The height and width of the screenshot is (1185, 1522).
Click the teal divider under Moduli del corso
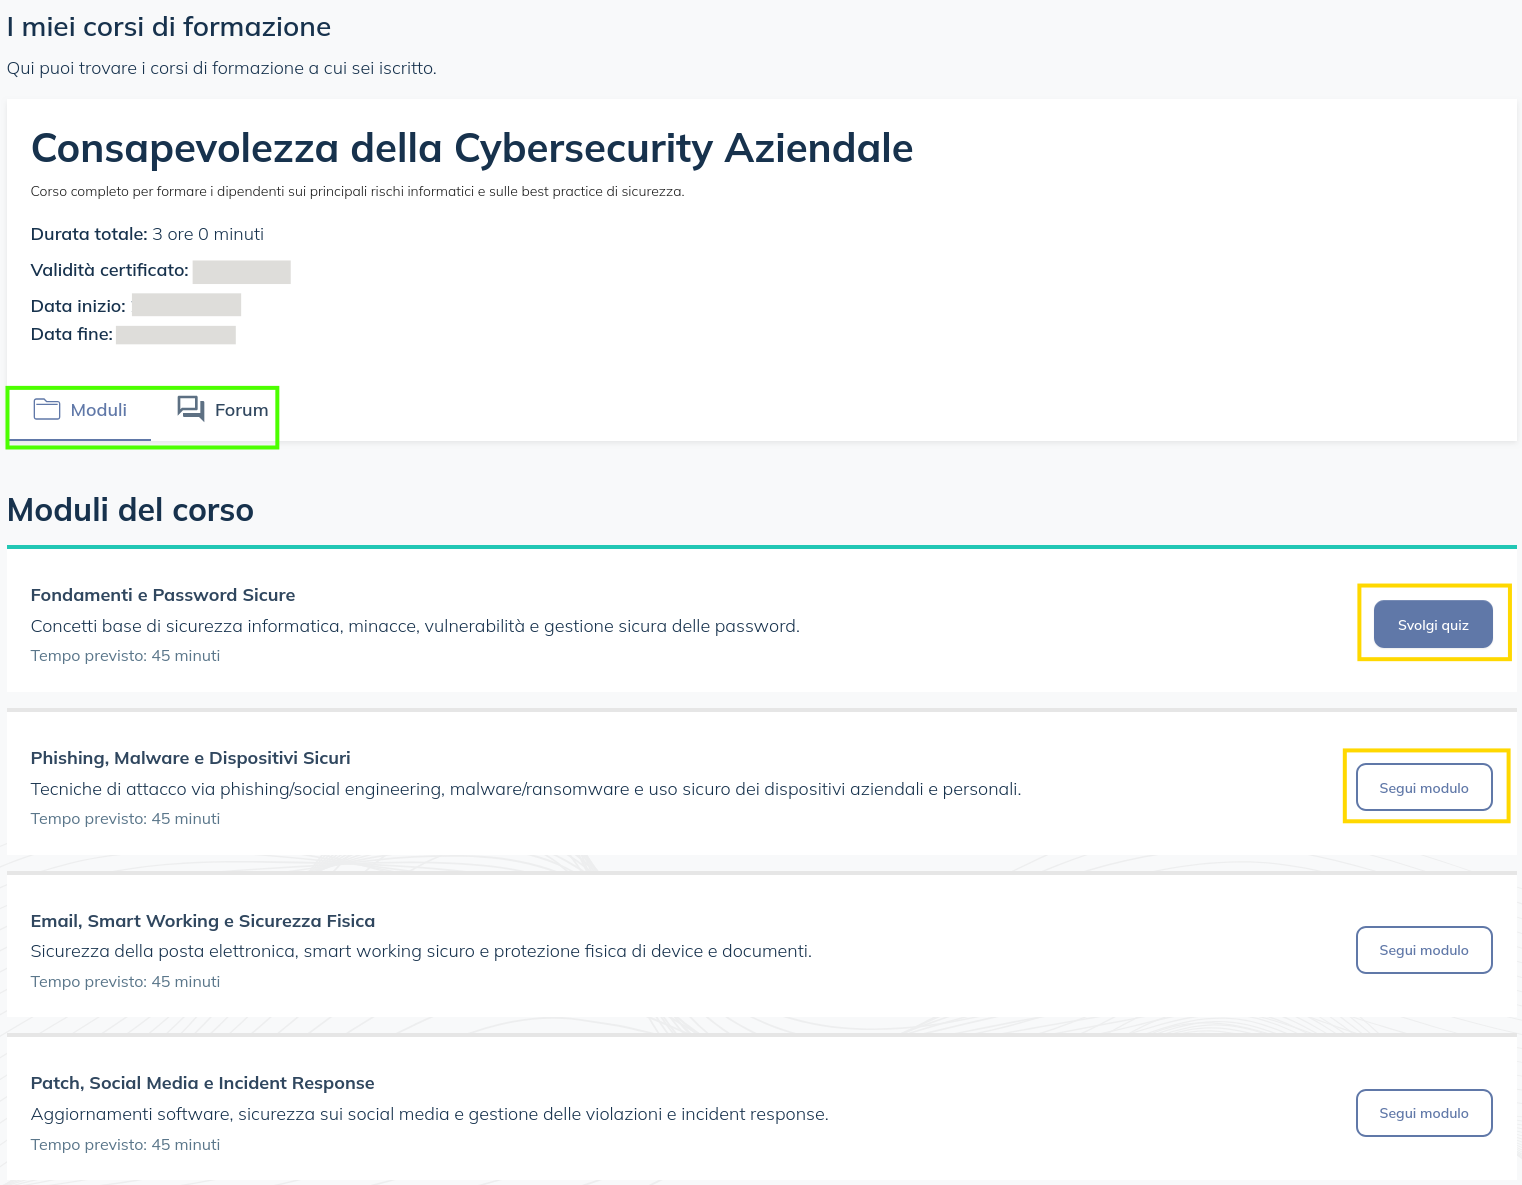coord(760,547)
